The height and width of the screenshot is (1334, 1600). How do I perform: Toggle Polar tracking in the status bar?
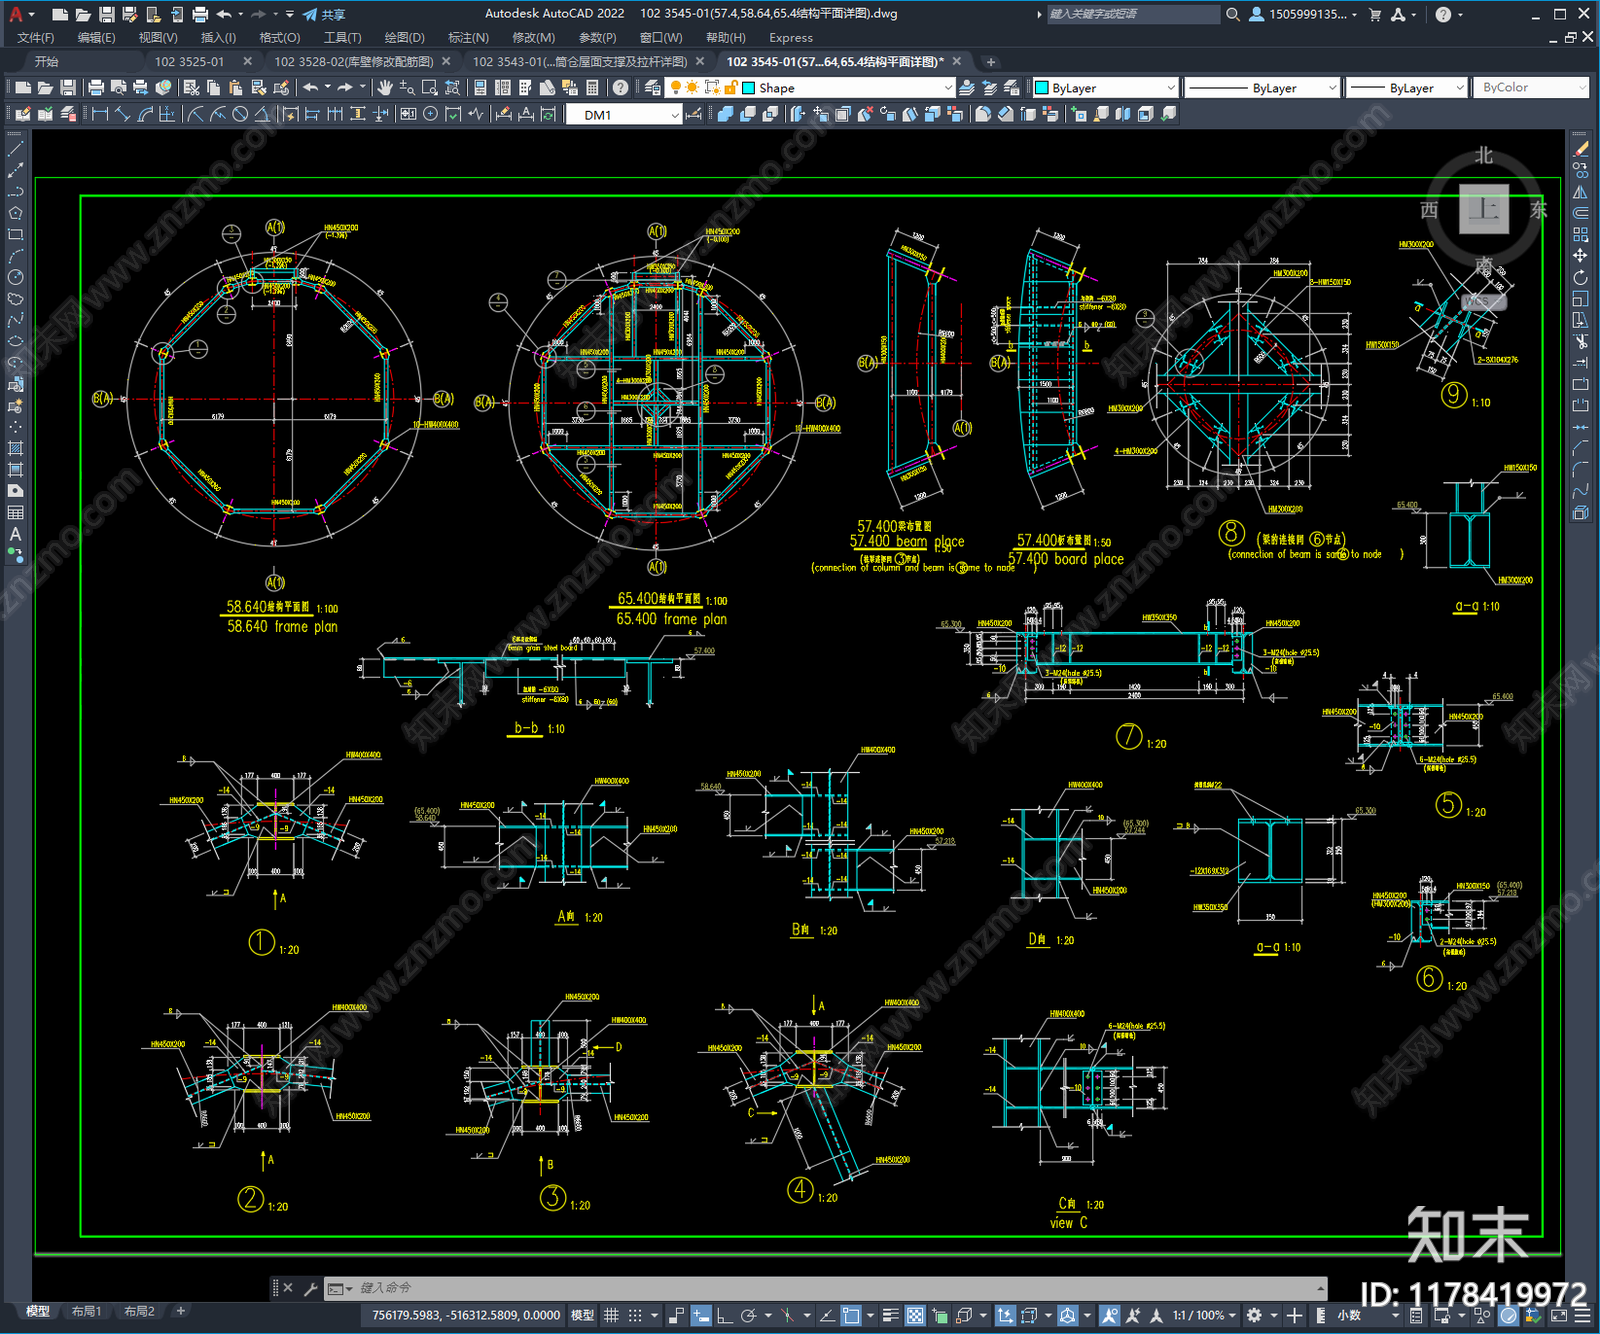click(748, 1315)
